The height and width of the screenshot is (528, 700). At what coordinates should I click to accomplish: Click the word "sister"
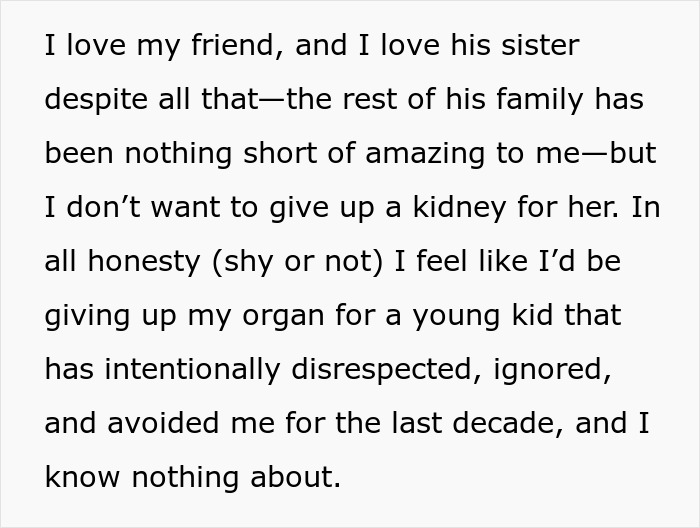click(539, 45)
